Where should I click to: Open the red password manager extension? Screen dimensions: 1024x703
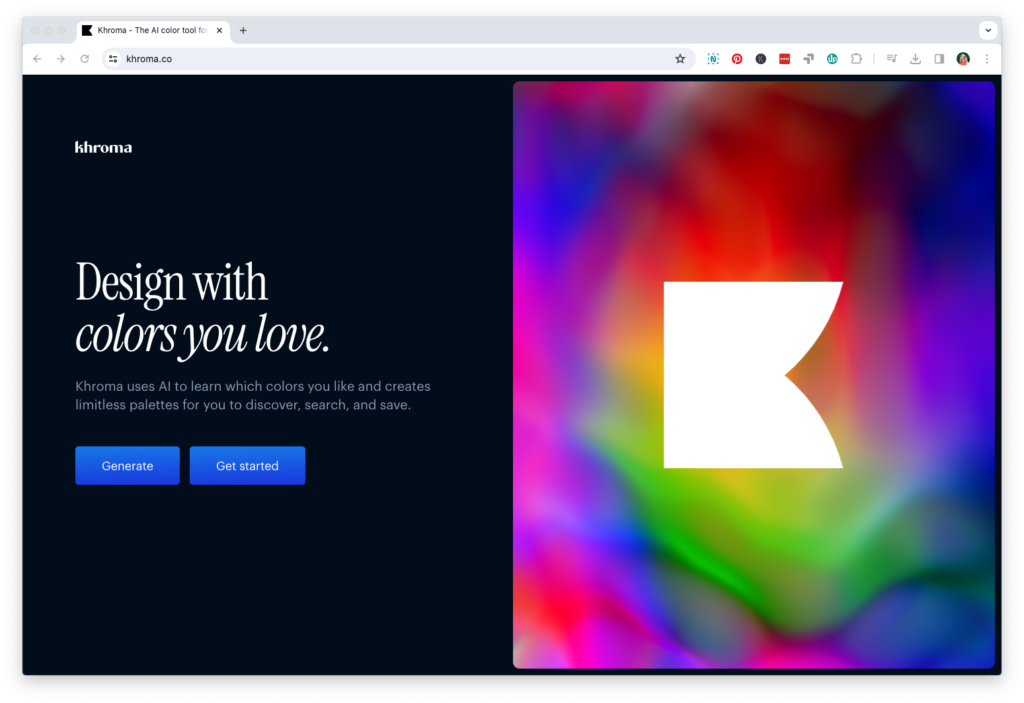pyautogui.click(x=784, y=59)
